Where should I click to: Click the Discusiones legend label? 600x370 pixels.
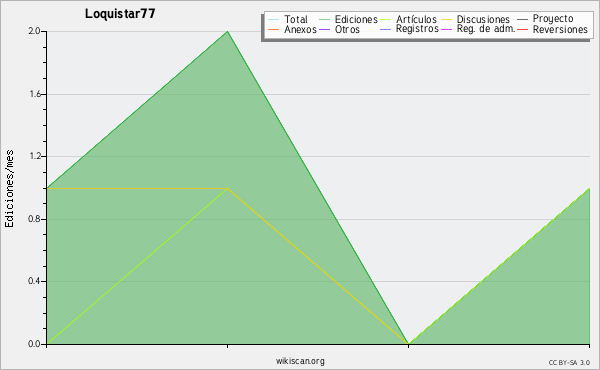click(x=483, y=19)
